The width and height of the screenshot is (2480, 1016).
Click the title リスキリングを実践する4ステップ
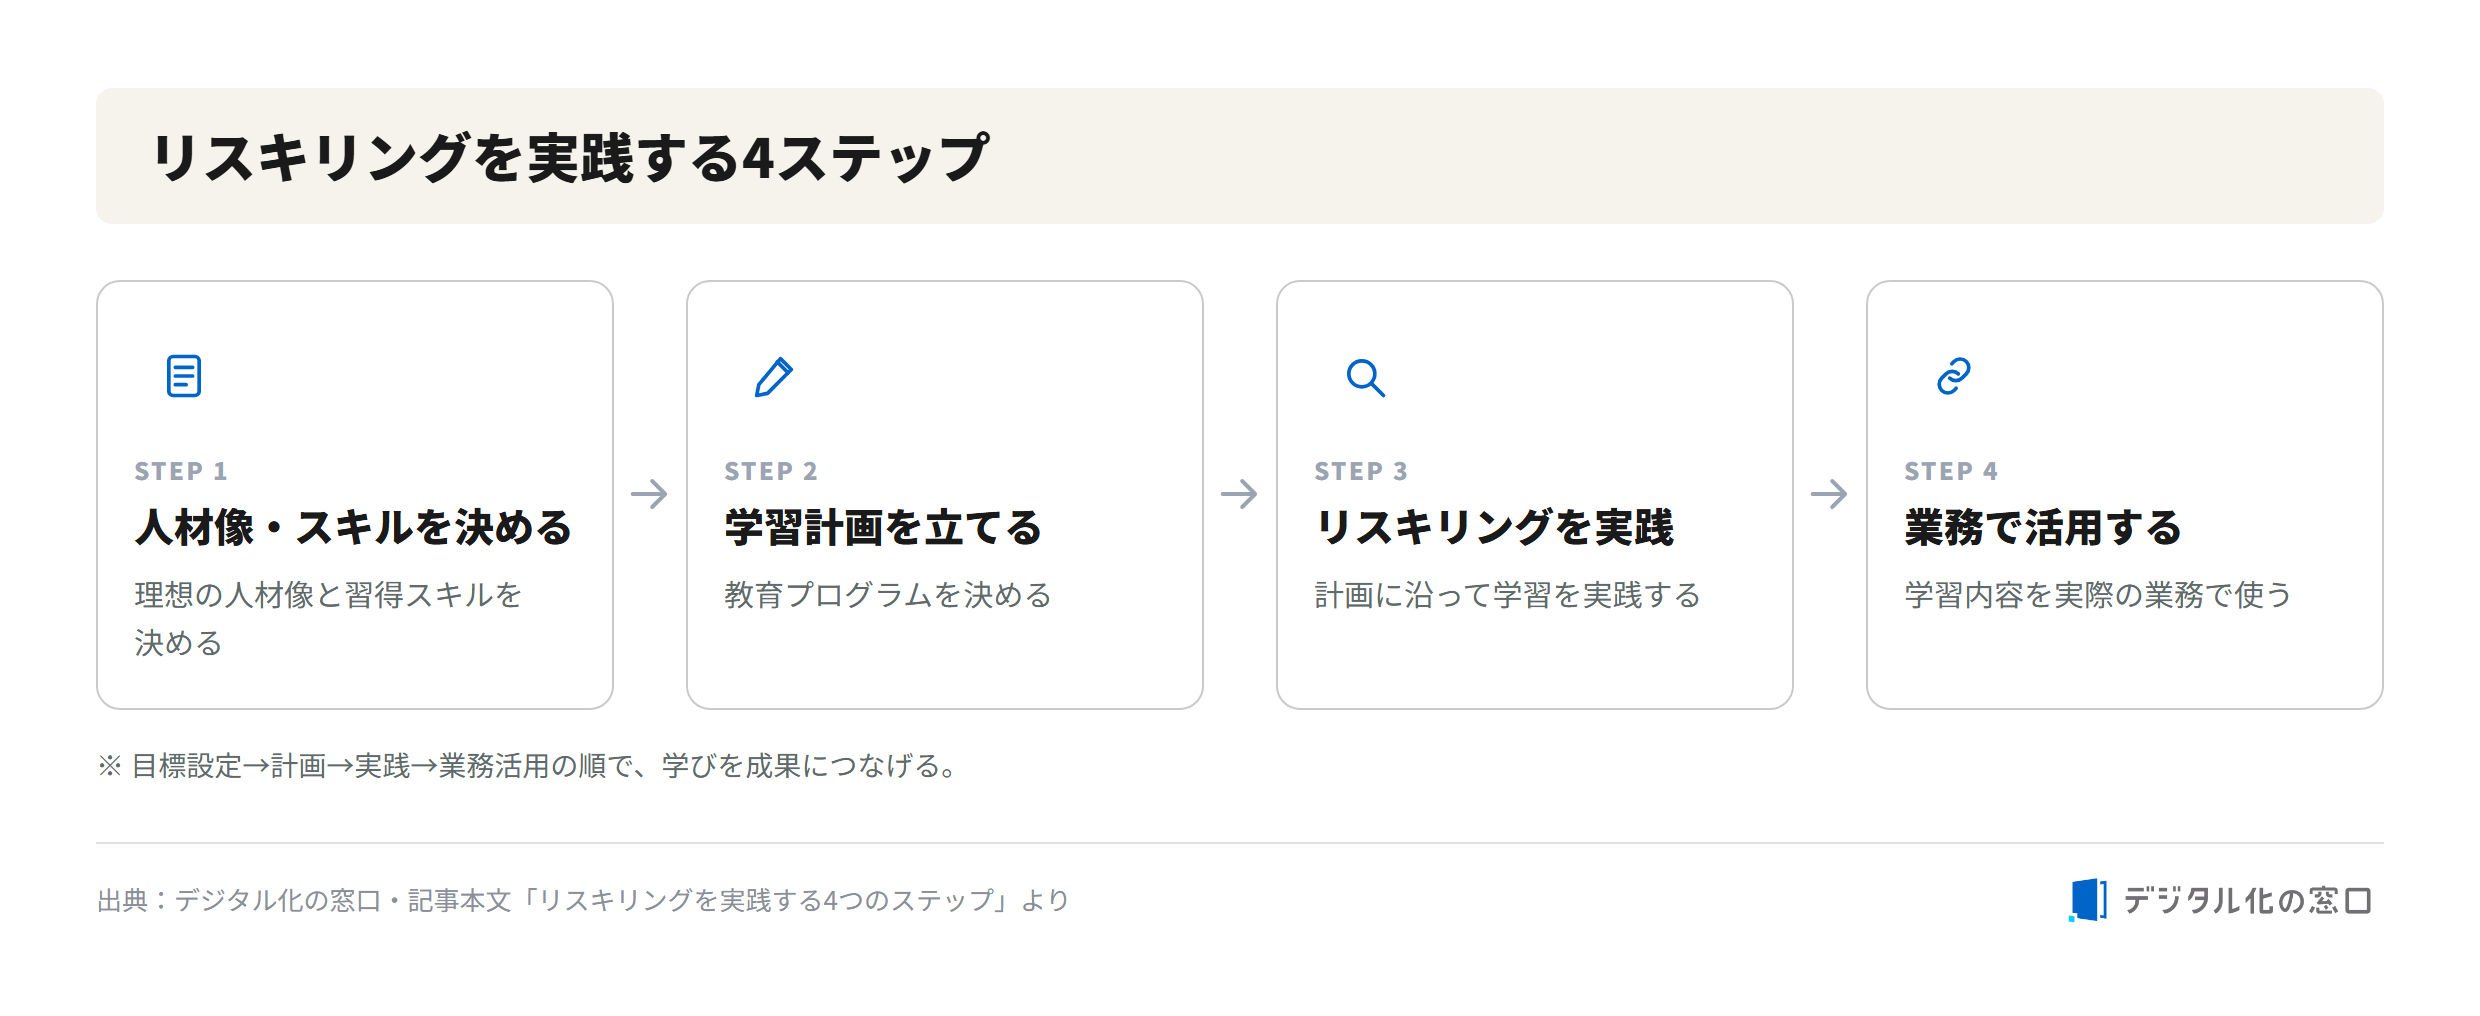tap(570, 157)
